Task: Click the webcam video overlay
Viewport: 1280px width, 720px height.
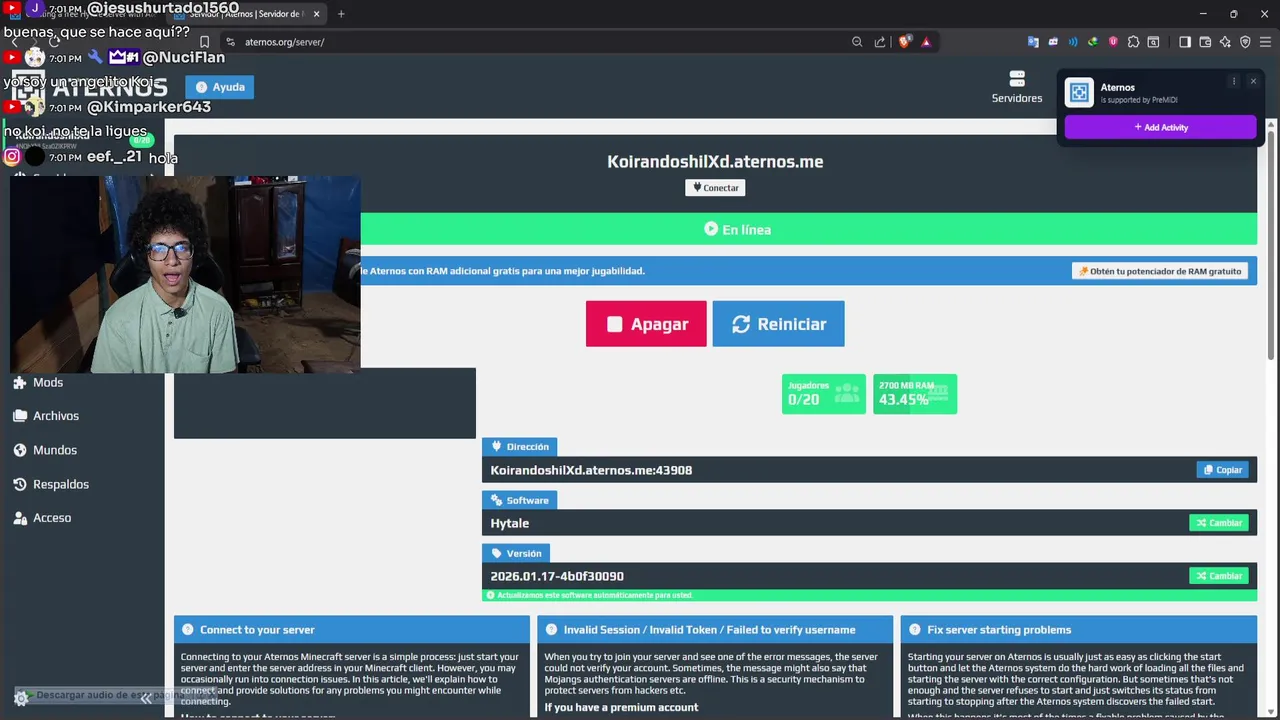Action: 185,275
